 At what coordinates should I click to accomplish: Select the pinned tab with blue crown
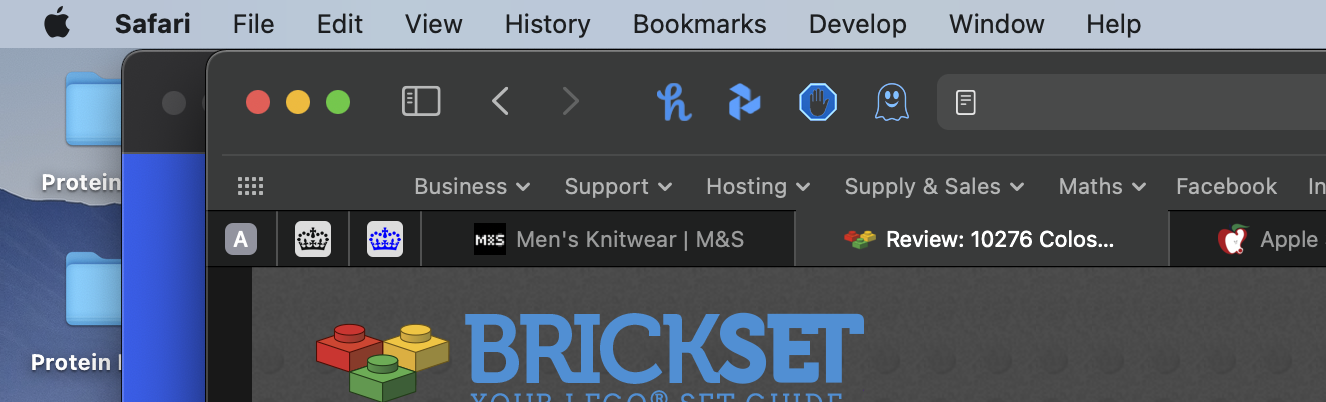coord(385,239)
